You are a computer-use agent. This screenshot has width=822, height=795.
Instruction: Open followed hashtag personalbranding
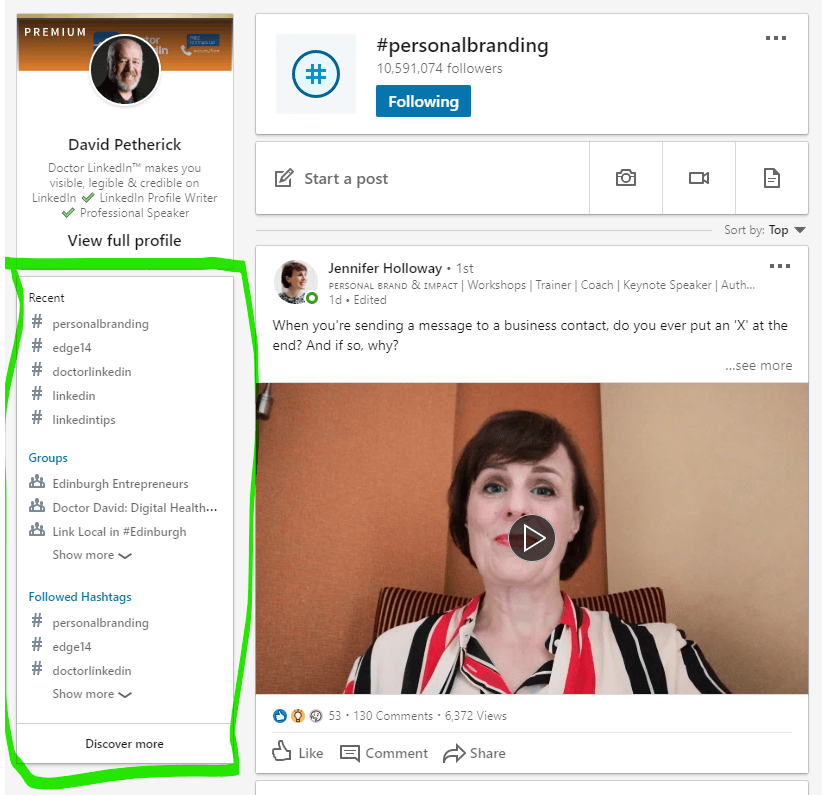(x=100, y=622)
